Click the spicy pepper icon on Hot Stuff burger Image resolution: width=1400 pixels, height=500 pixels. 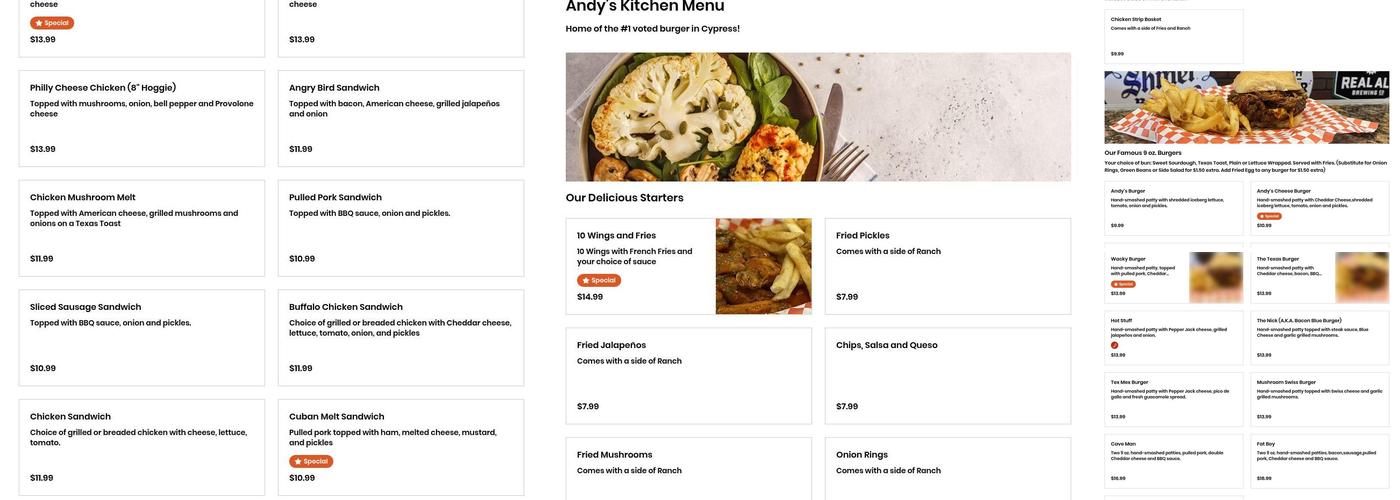click(1115, 345)
